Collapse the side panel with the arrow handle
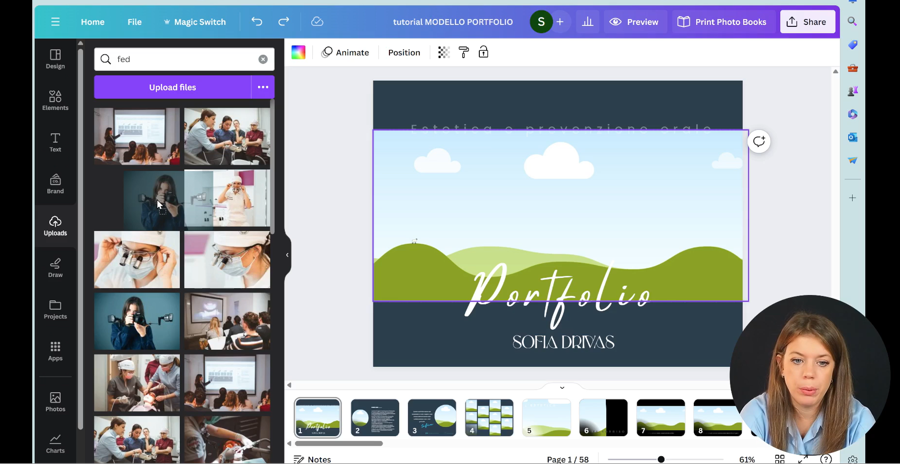 (x=287, y=255)
